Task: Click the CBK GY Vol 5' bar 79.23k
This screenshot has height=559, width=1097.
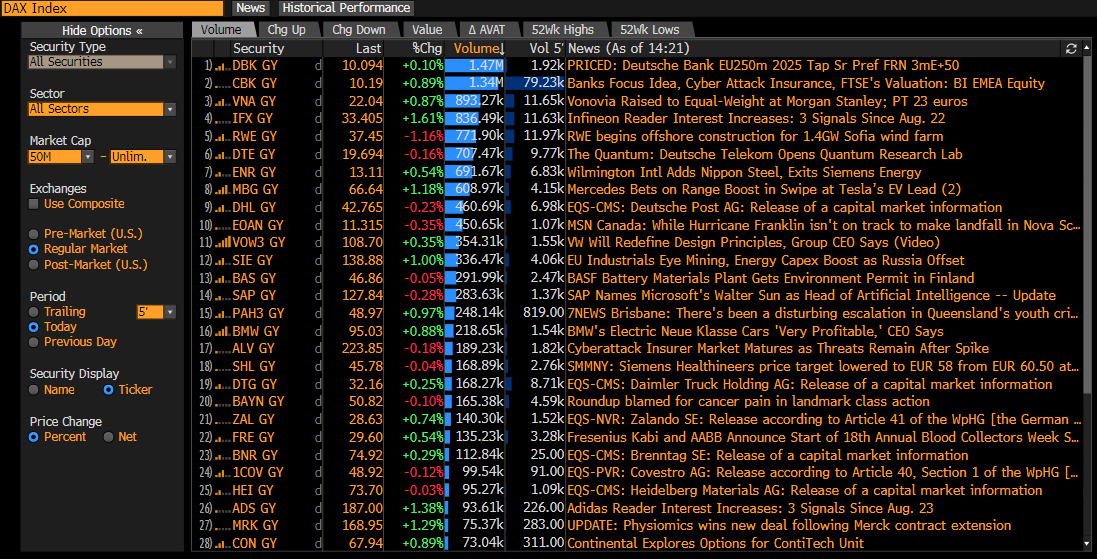Action: pos(535,83)
